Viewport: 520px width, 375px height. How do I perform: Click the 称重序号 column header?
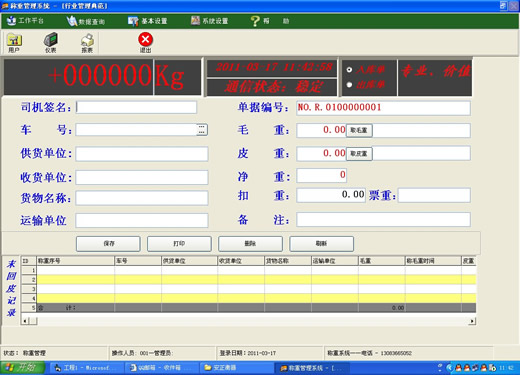click(76, 261)
